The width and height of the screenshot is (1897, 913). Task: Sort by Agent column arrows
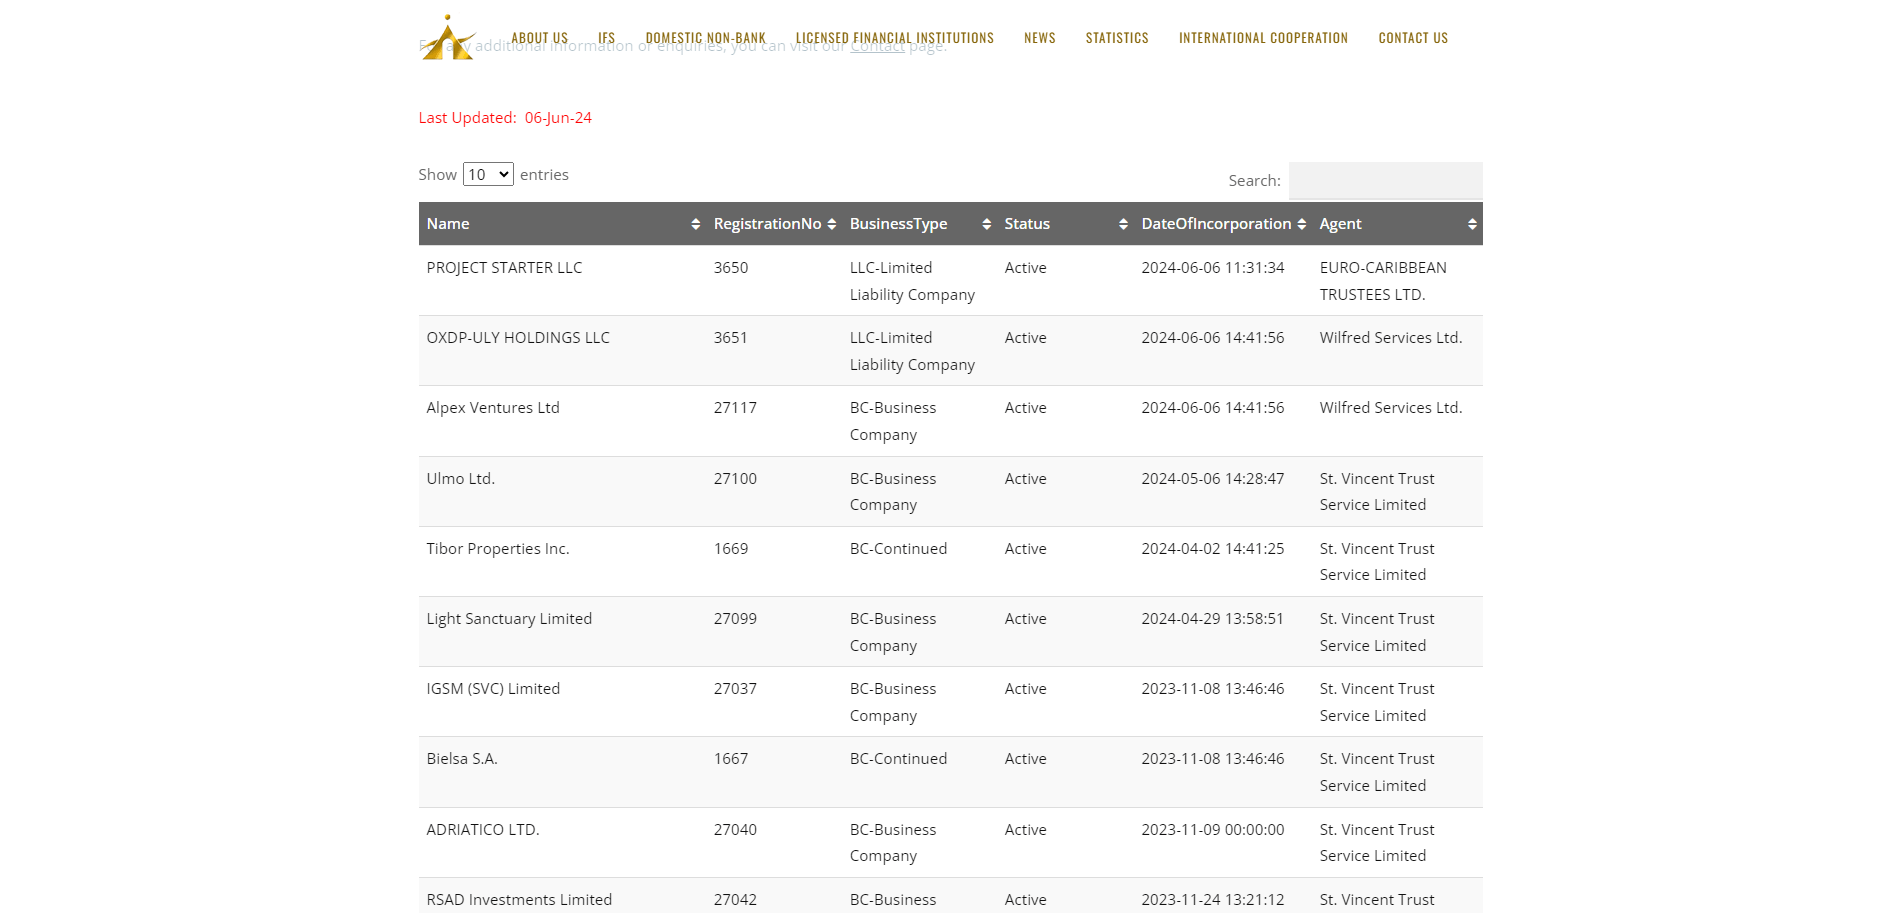tap(1472, 224)
